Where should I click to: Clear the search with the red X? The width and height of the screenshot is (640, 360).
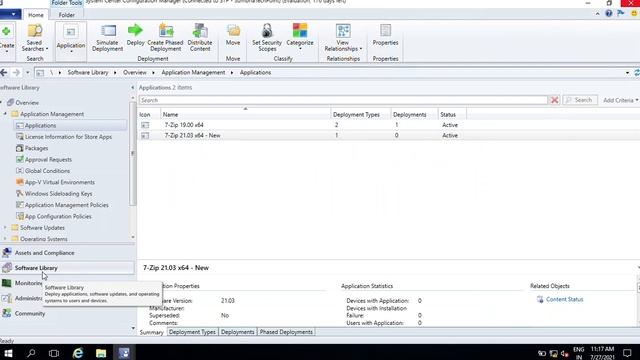pyautogui.click(x=554, y=100)
